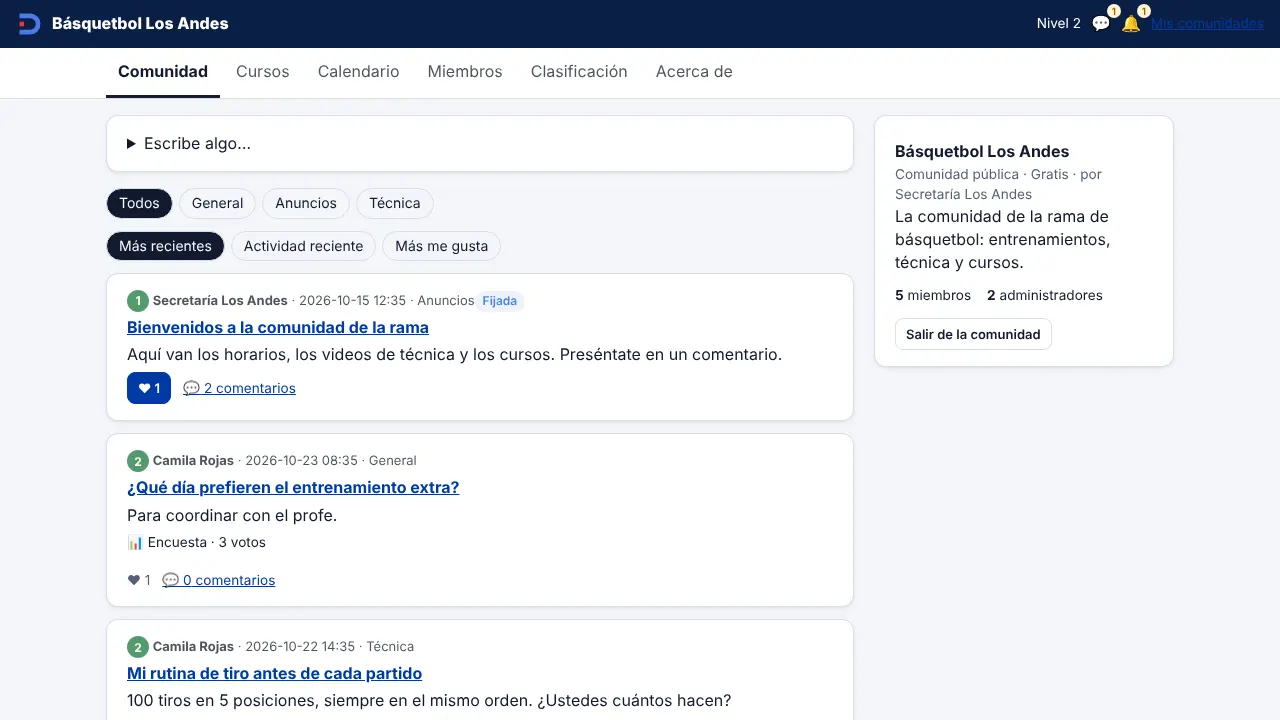This screenshot has height=720, width=1280.
Task: Click Salir de la comunidad button
Action: [x=973, y=334]
